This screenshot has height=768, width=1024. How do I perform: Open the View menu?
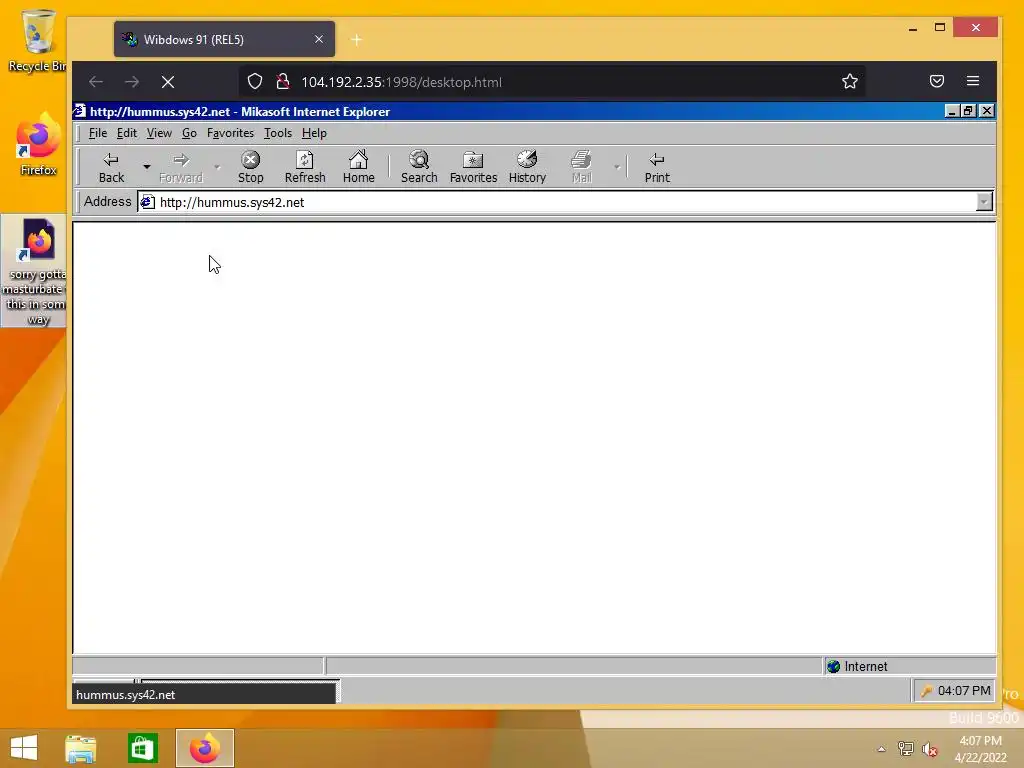point(159,133)
